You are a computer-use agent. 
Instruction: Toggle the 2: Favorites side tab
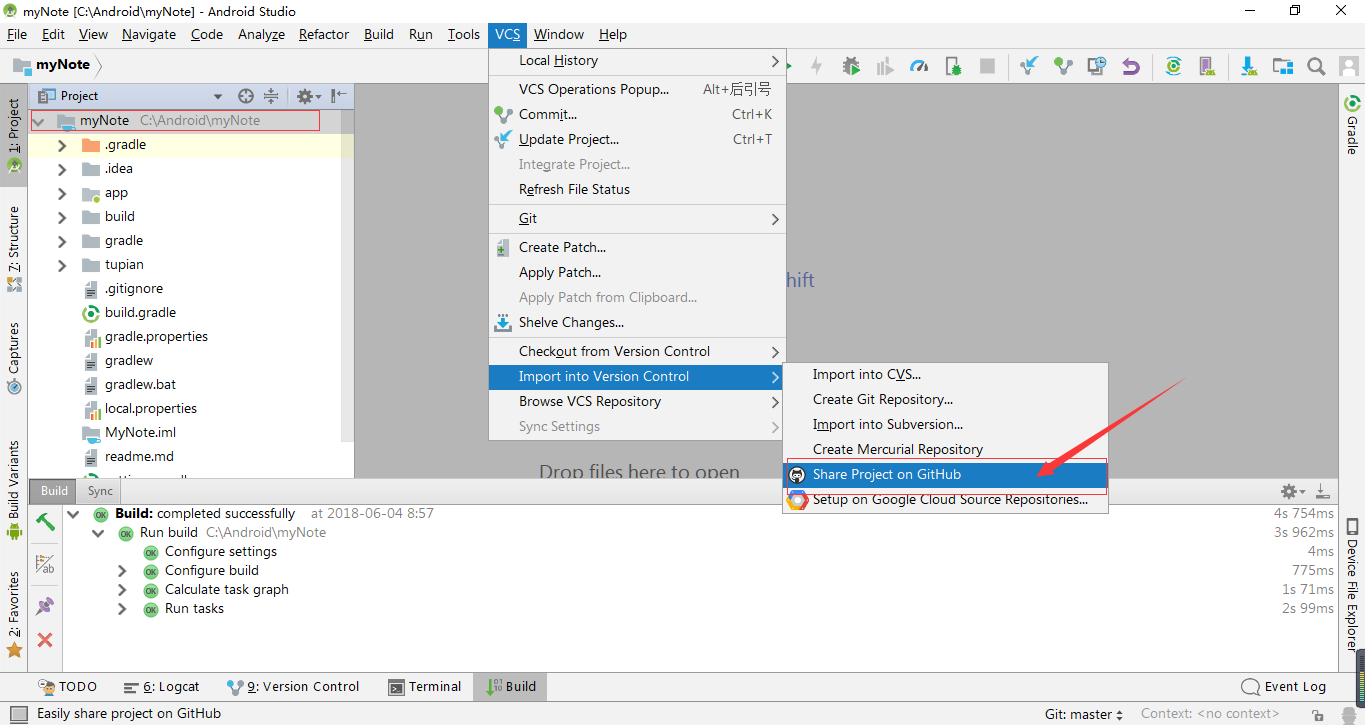click(x=14, y=614)
